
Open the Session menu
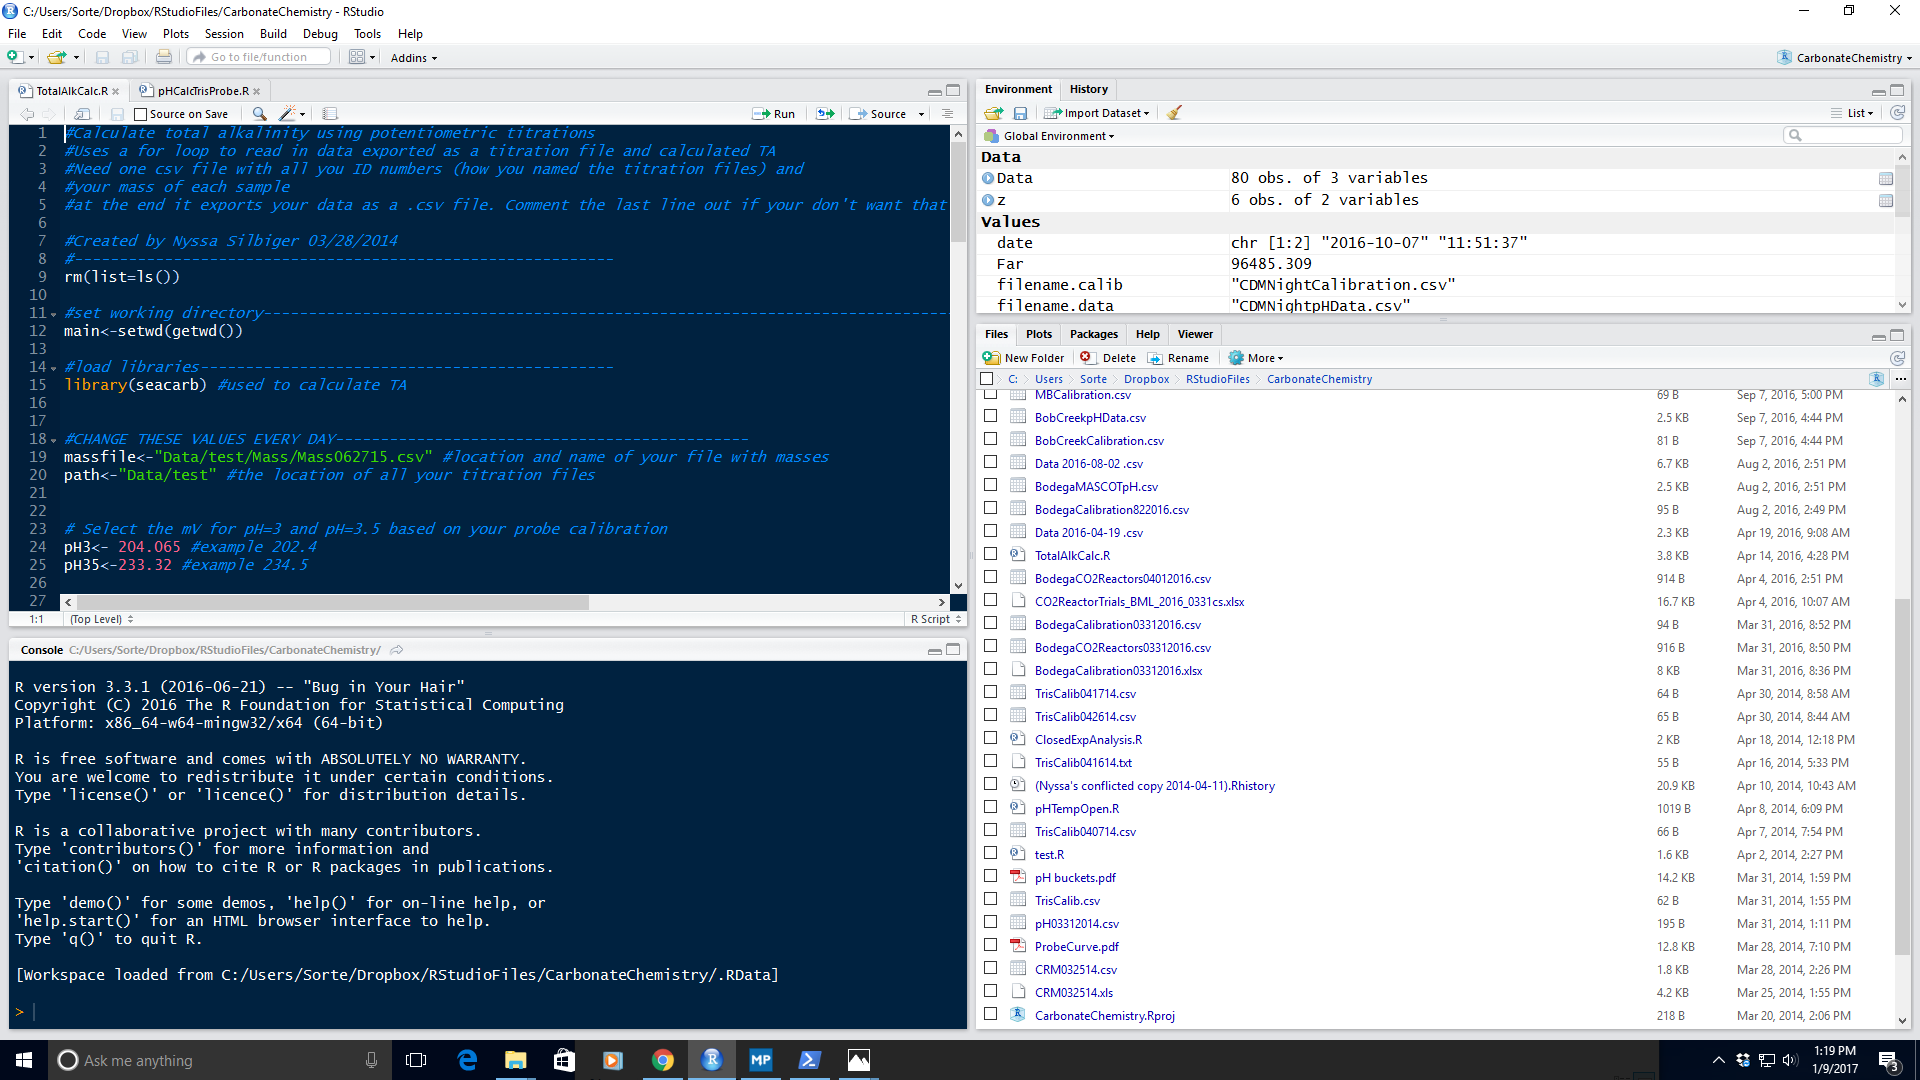[x=224, y=34]
